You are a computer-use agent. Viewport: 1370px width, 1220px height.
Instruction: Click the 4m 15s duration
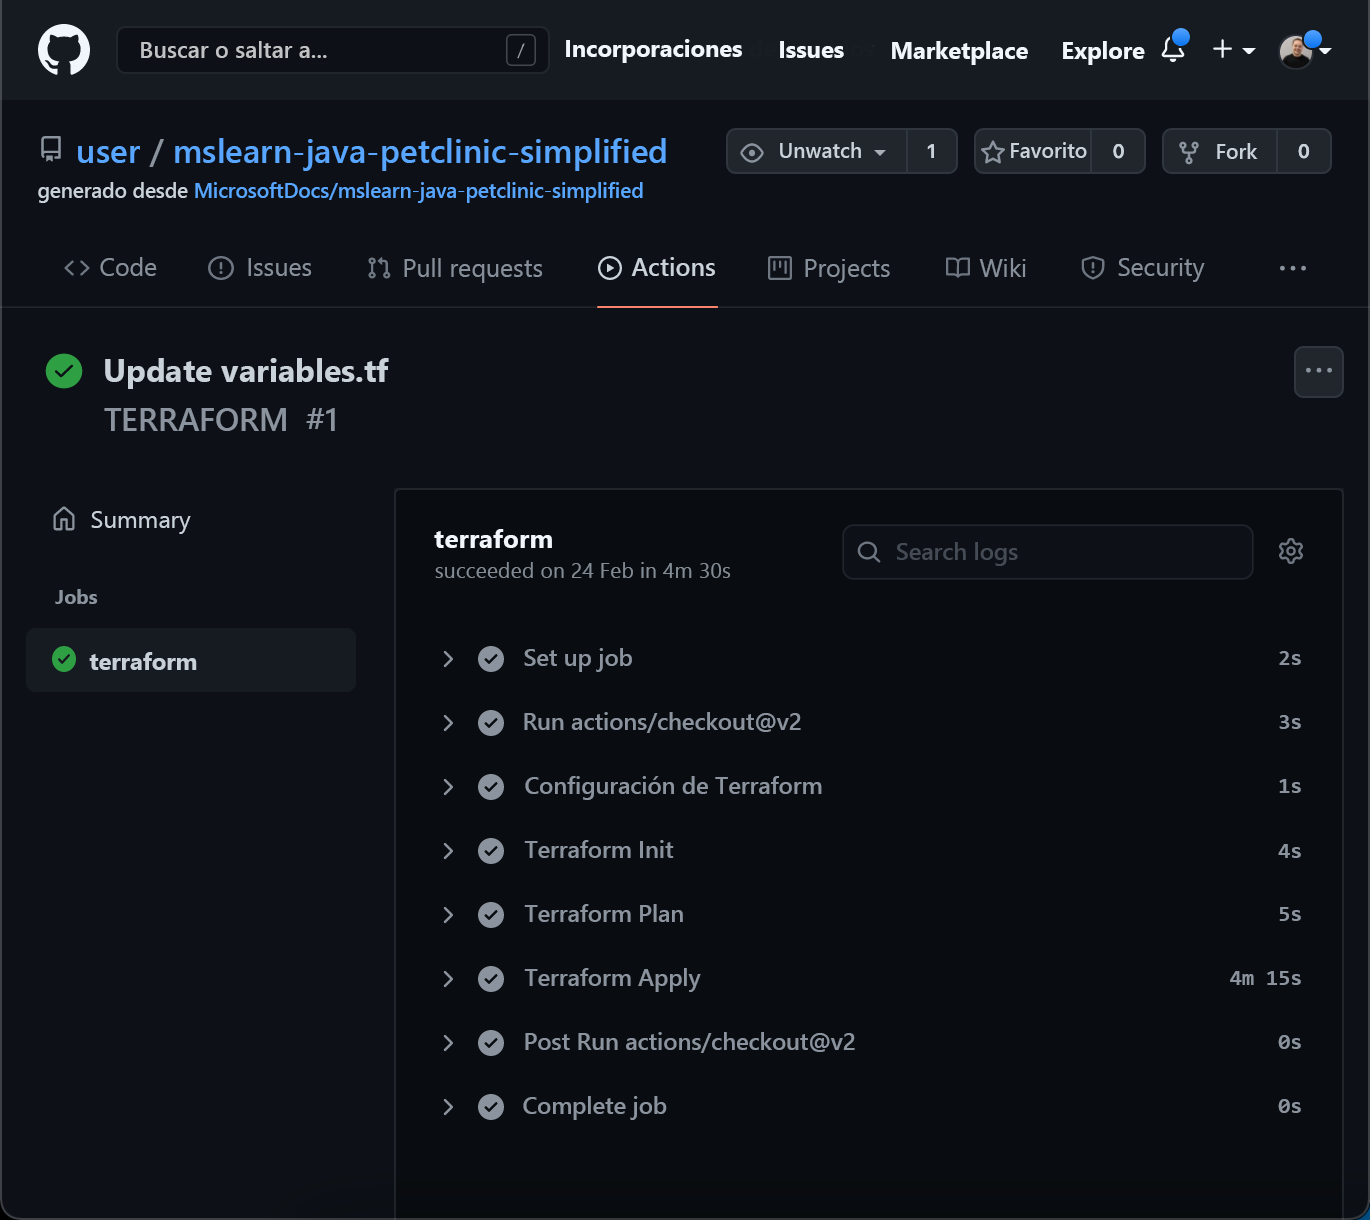coord(1265,978)
